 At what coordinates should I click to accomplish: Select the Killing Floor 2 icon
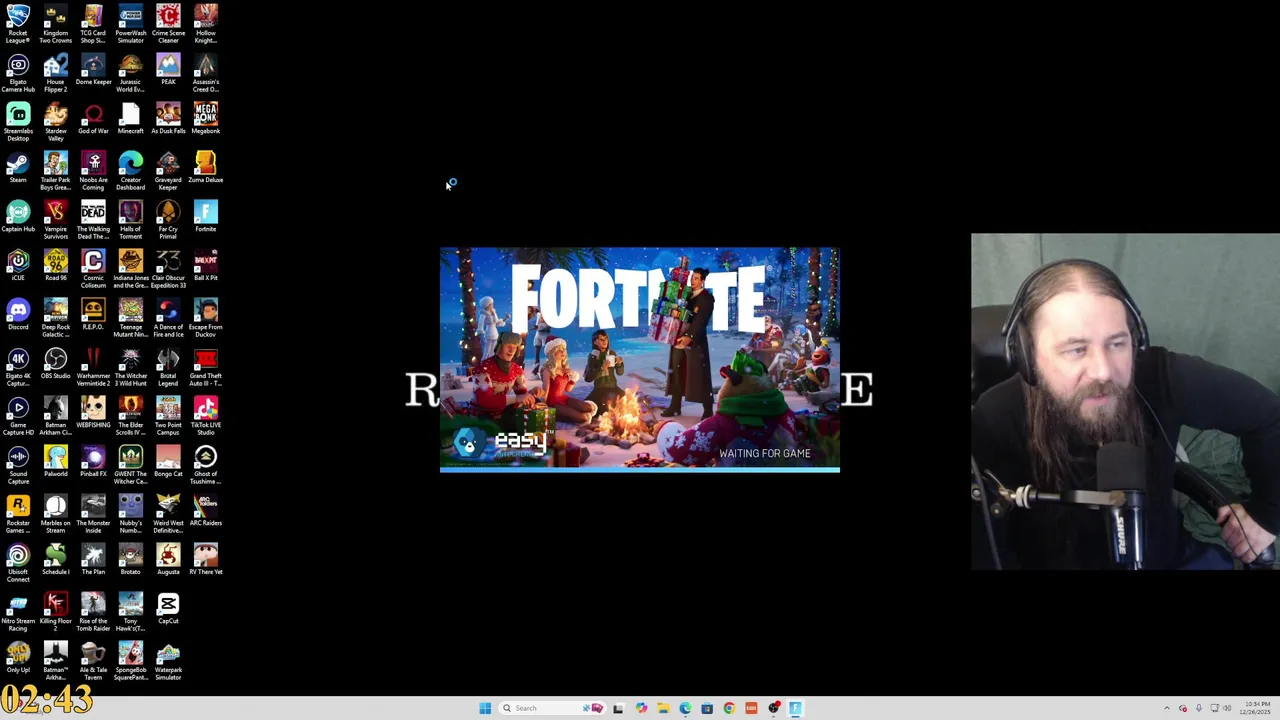(x=56, y=612)
